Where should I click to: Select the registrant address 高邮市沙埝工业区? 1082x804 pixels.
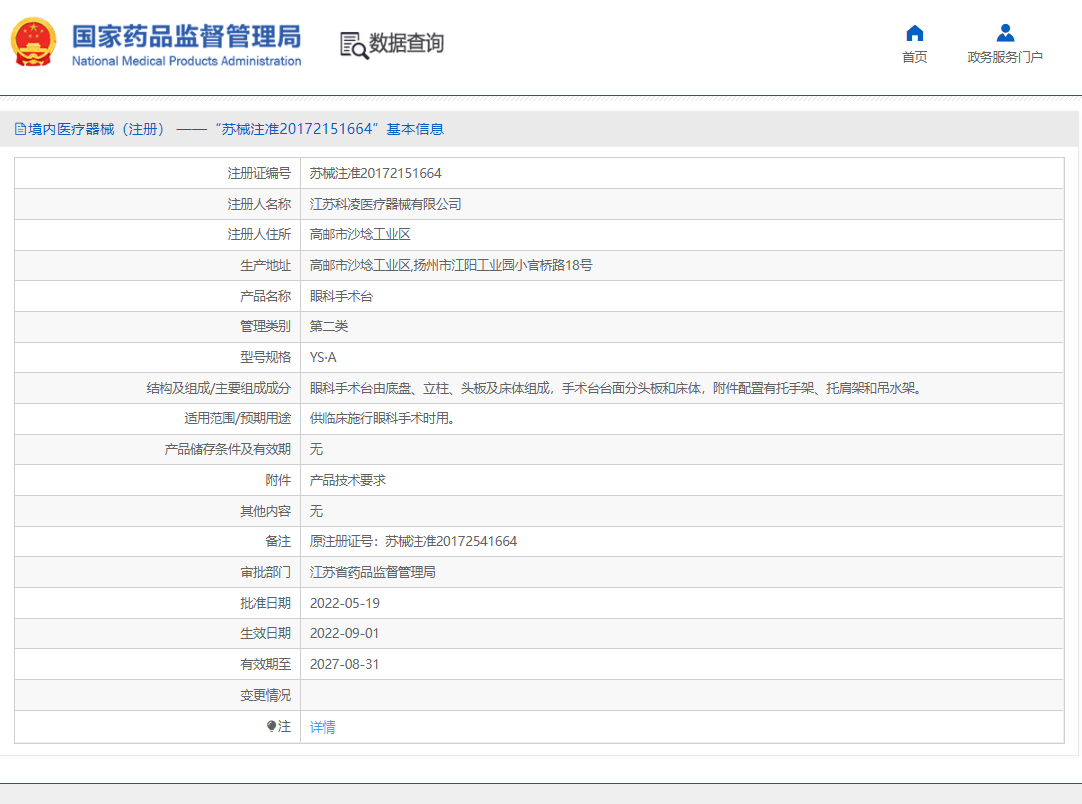pos(360,235)
